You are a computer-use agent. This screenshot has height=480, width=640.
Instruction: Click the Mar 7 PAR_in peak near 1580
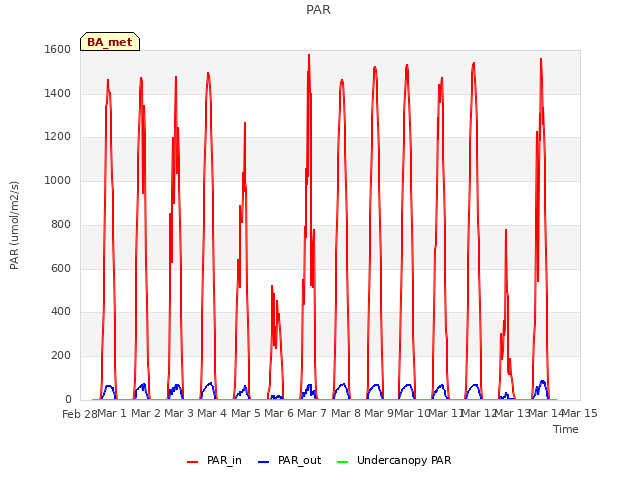309,56
